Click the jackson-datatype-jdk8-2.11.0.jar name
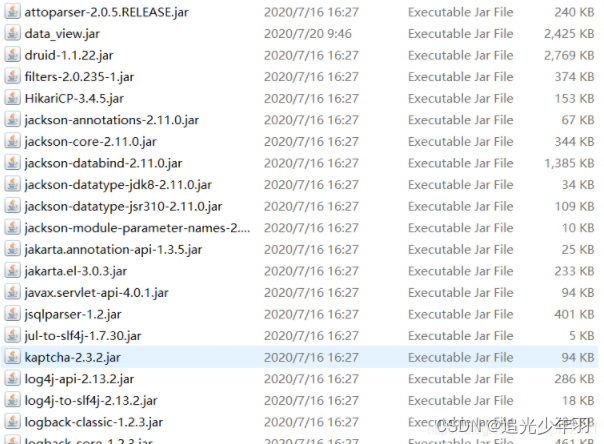Screen dimensions: 604x444 [x=118, y=185]
